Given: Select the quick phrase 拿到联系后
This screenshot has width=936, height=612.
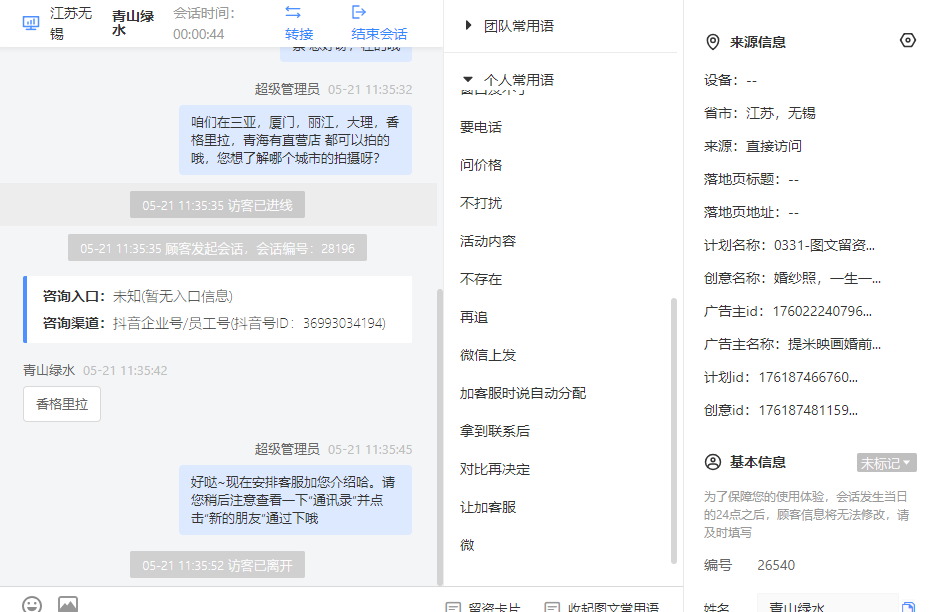Looking at the screenshot, I should (x=495, y=431).
